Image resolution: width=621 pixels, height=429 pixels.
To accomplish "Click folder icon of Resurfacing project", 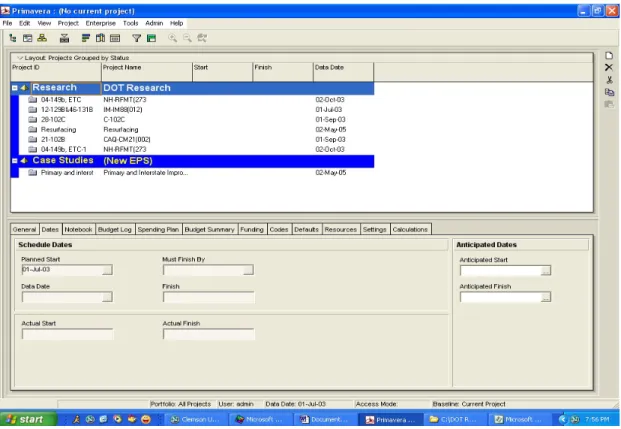I will [x=33, y=130].
